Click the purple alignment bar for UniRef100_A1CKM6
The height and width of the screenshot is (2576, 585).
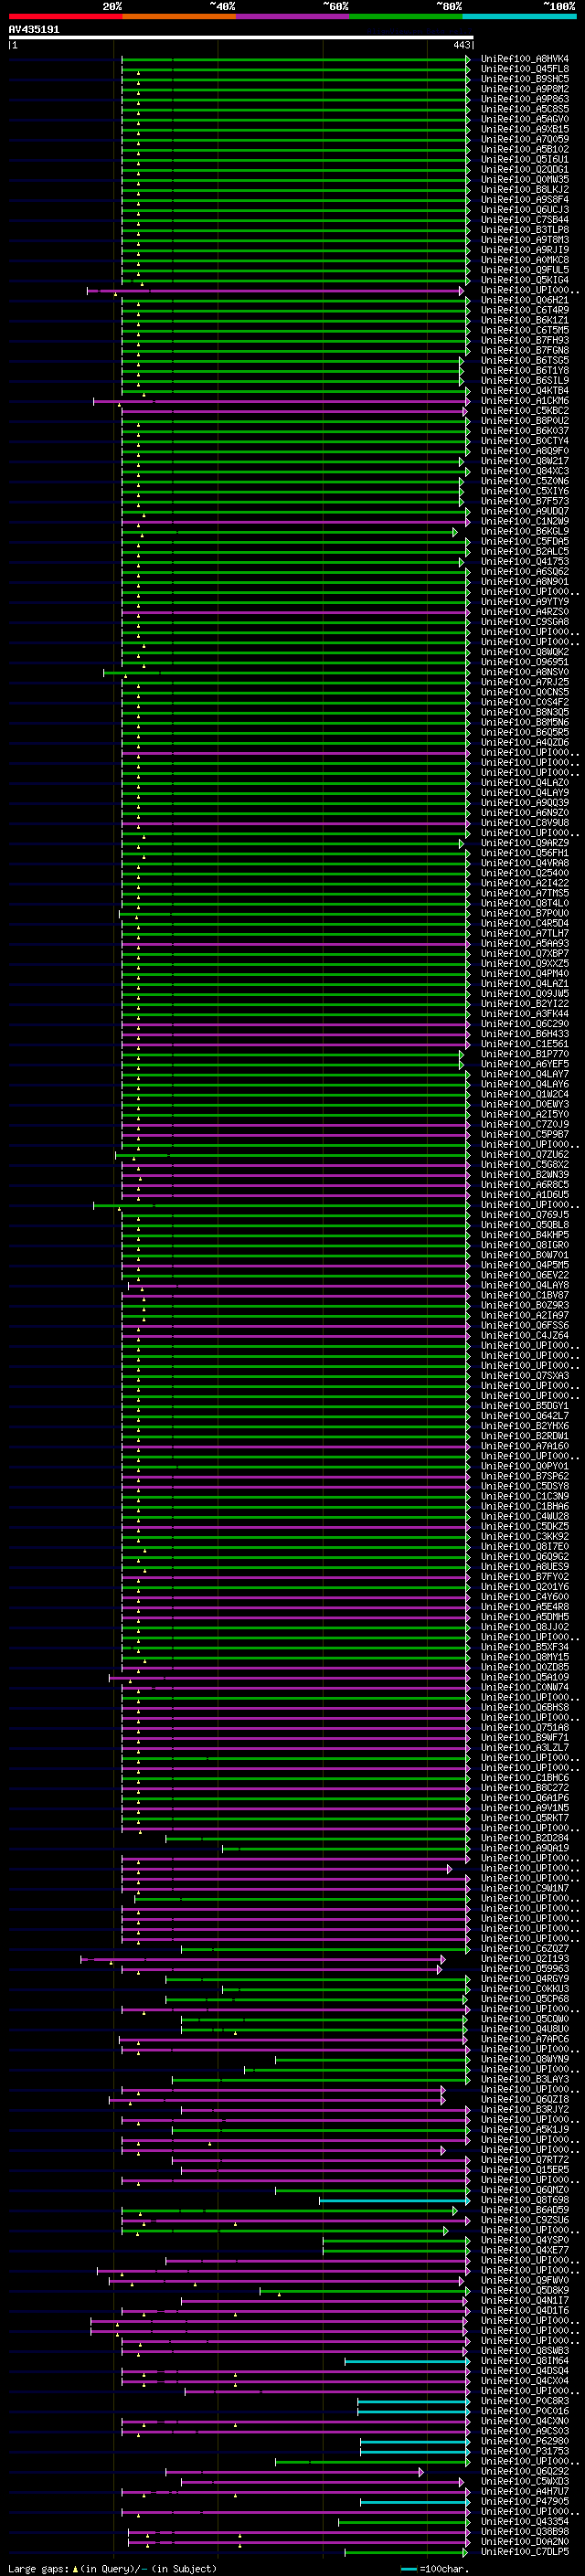tap(280, 401)
